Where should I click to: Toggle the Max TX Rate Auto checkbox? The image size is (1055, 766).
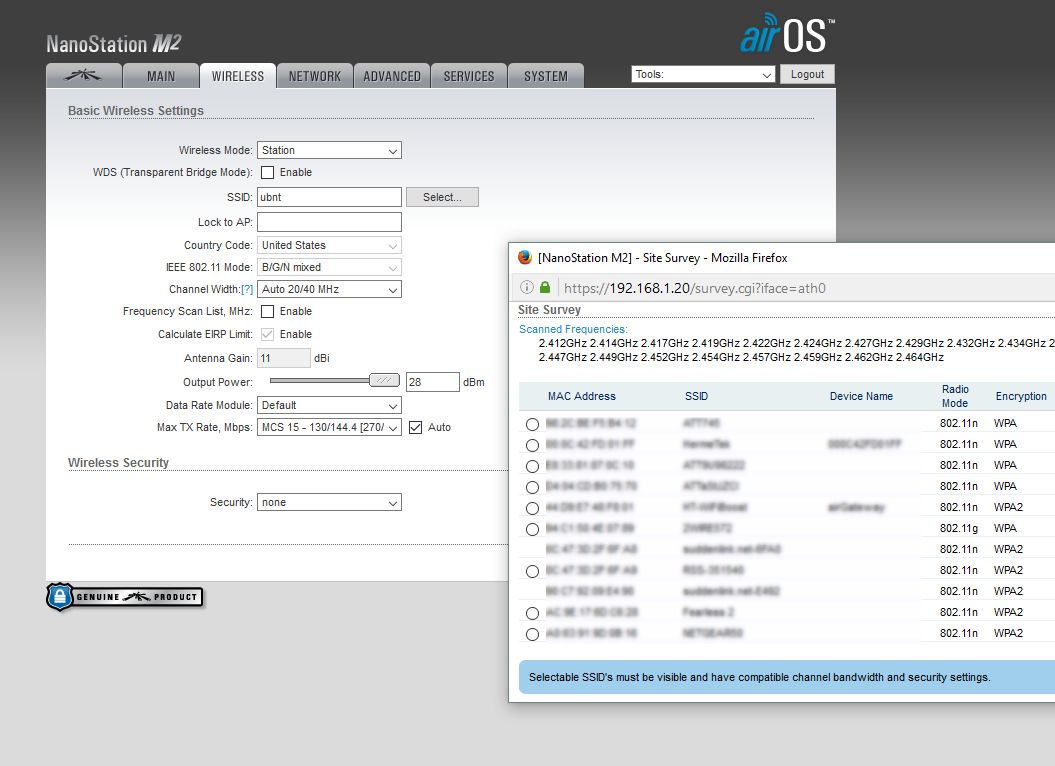pyautogui.click(x=416, y=427)
